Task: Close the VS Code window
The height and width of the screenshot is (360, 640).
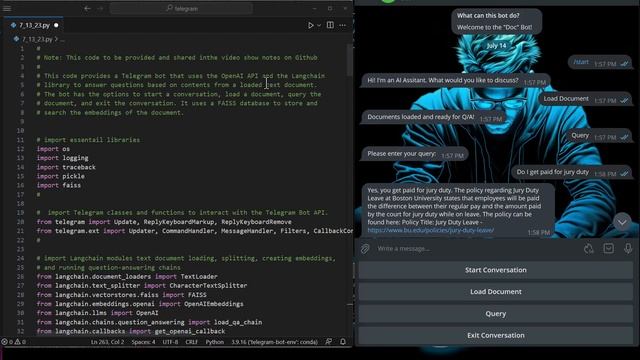Action: pyautogui.click(x=345, y=8)
